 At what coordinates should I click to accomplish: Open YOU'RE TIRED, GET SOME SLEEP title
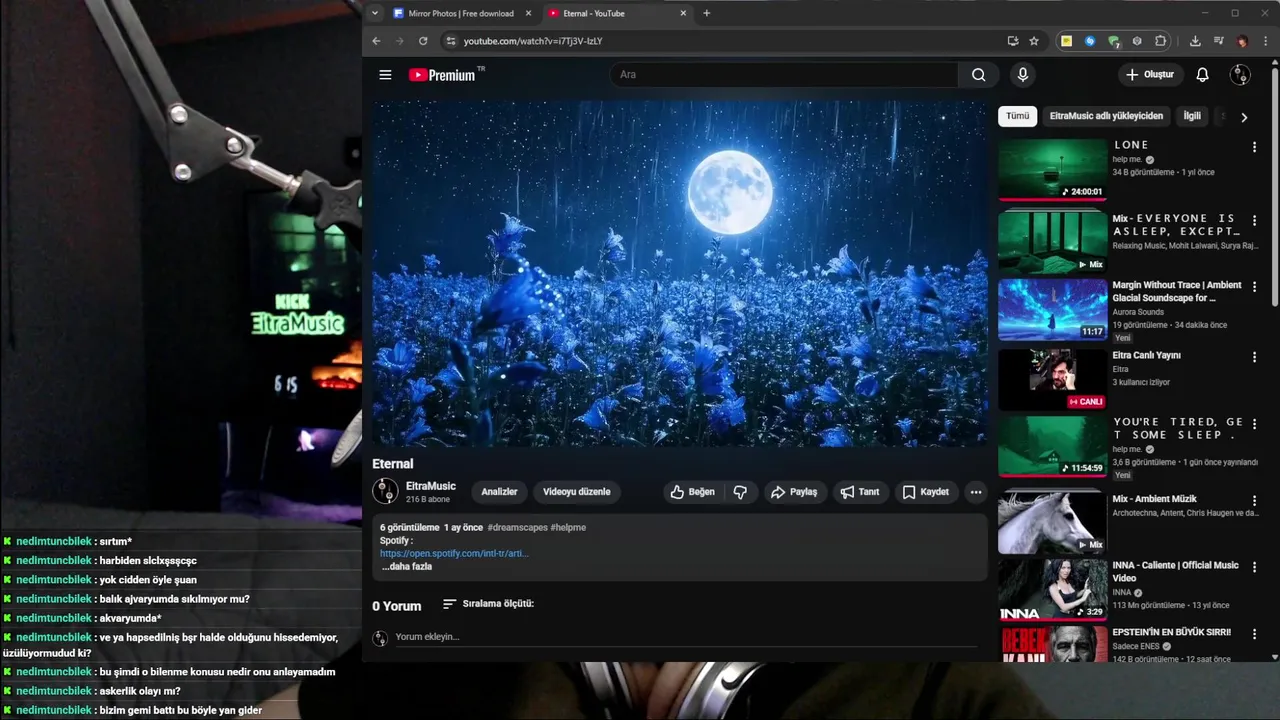(x=1178, y=428)
